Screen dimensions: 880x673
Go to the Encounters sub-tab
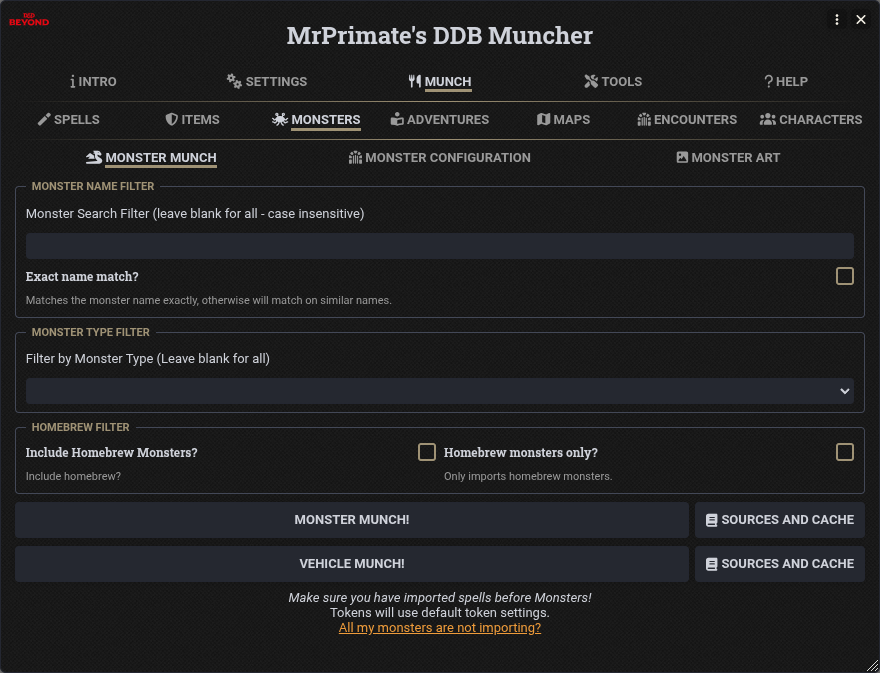(687, 119)
